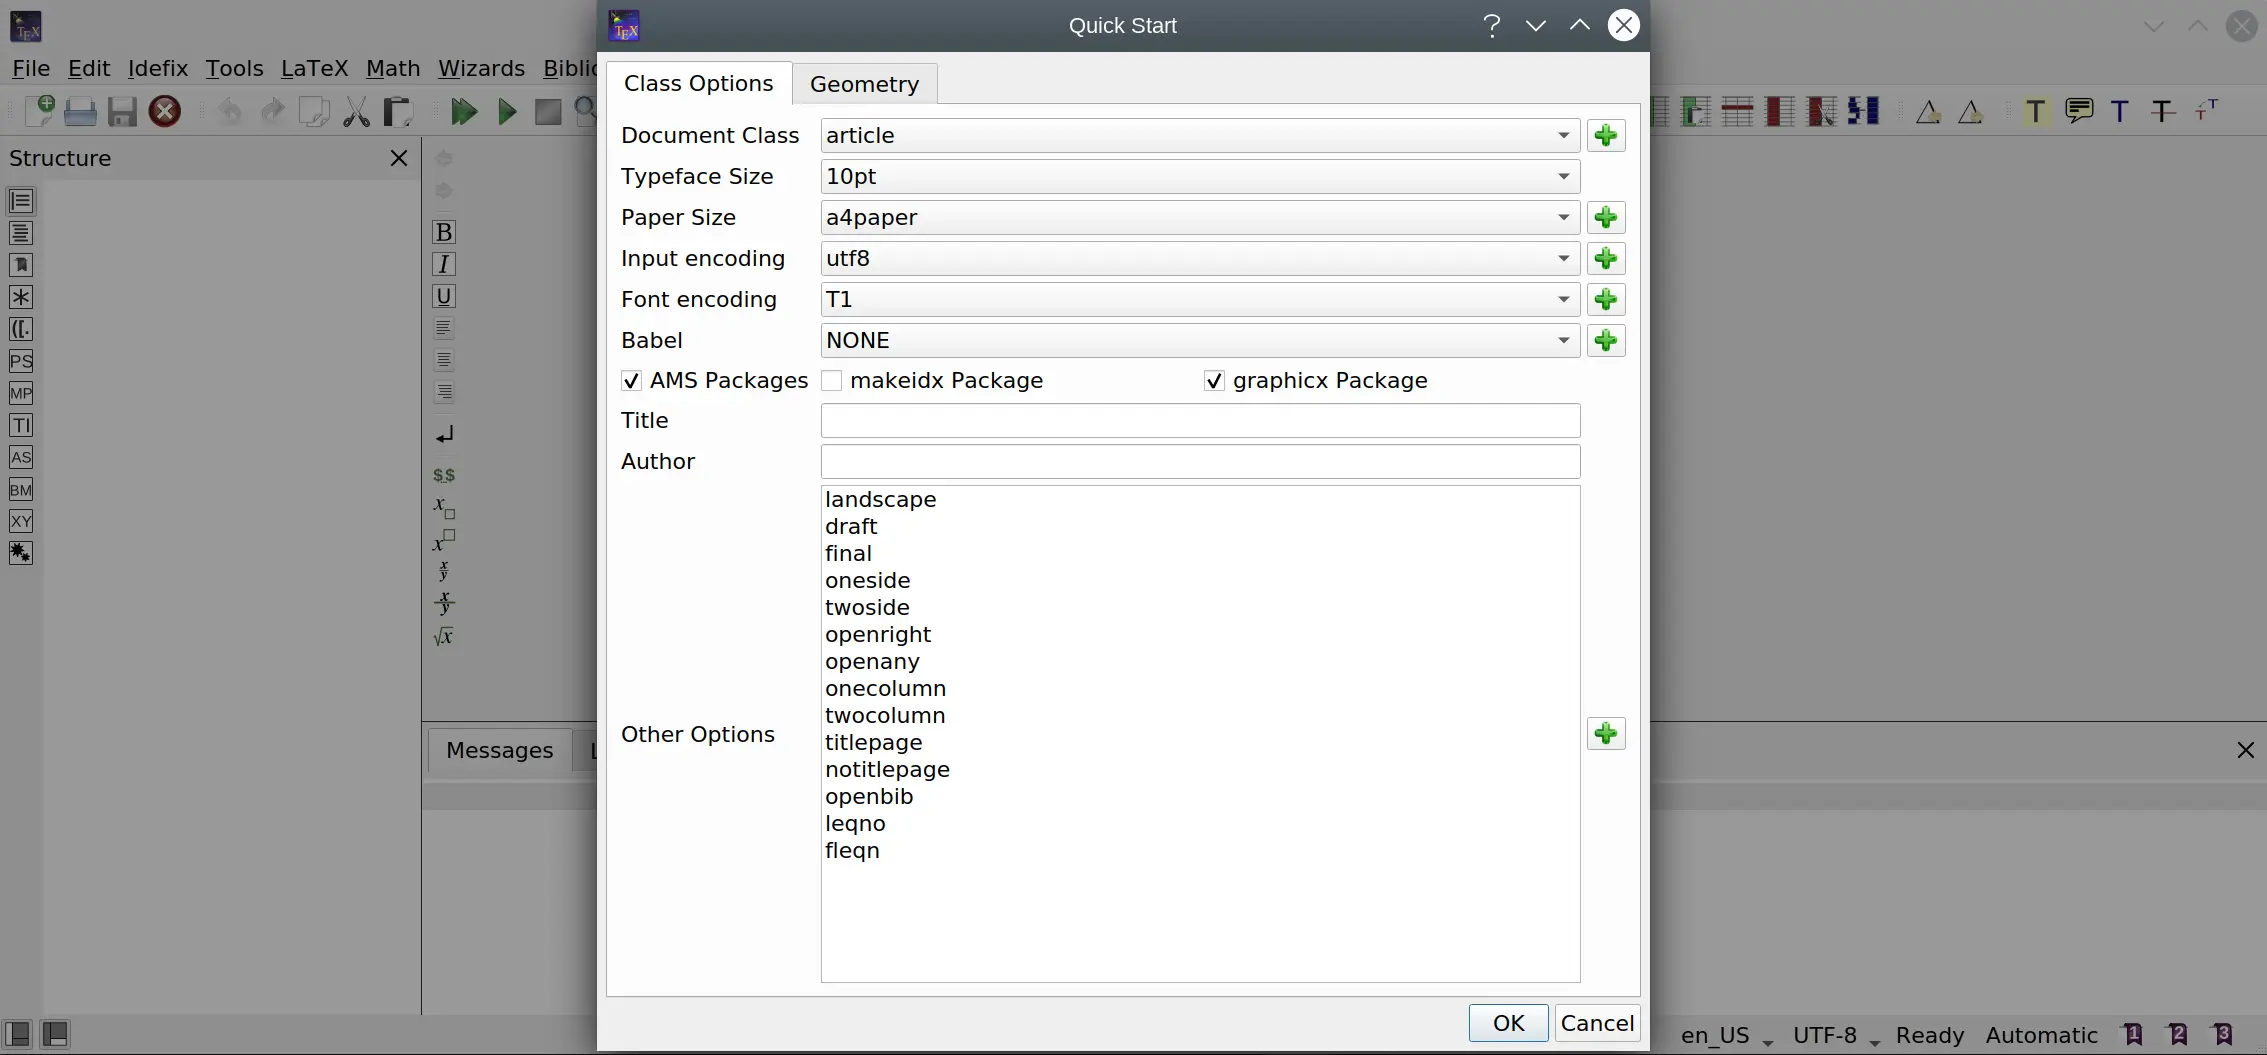Switch to the Geometry tab

pyautogui.click(x=864, y=84)
